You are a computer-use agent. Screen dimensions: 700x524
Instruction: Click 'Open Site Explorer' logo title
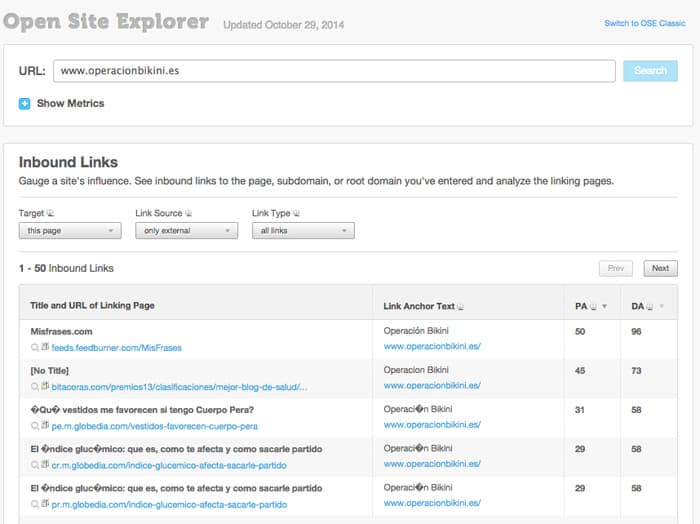click(x=106, y=21)
